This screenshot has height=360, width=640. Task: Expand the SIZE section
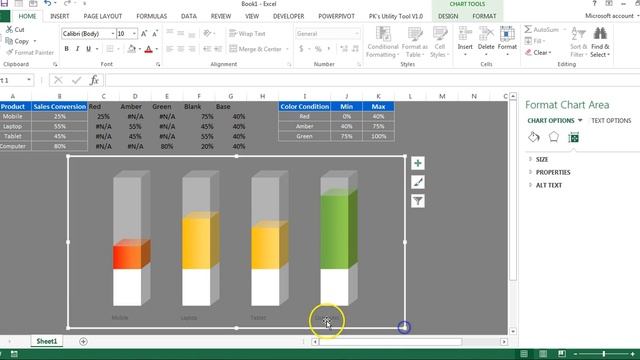tap(542, 159)
